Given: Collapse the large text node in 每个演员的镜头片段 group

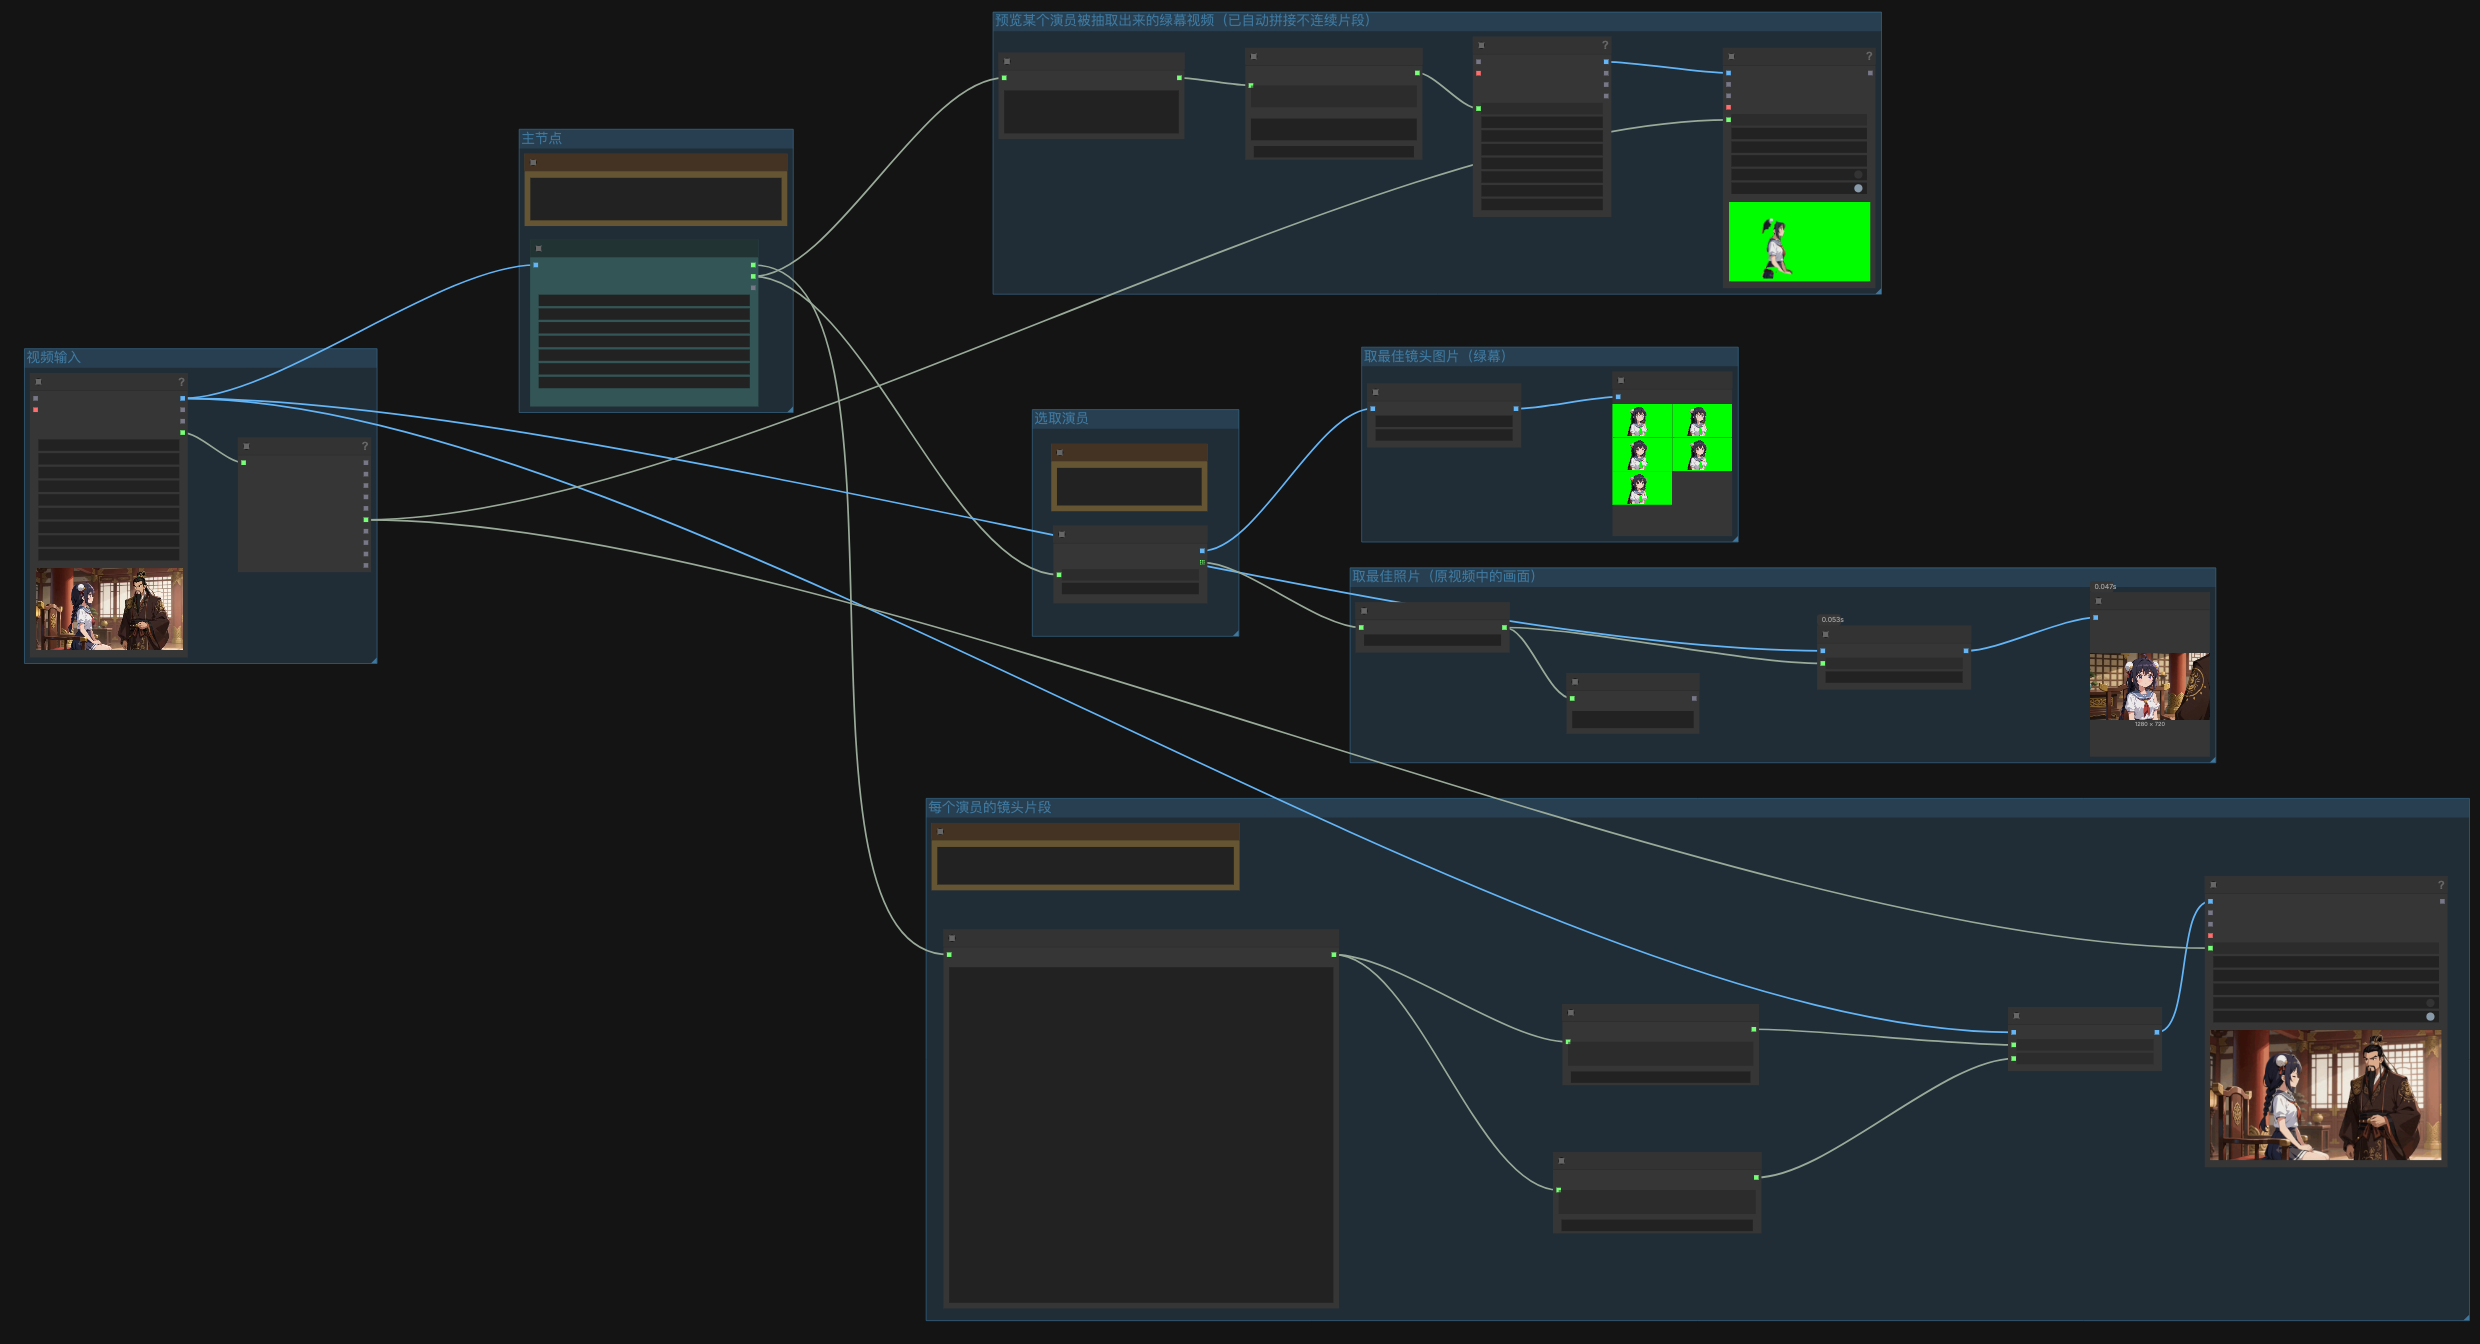Looking at the screenshot, I should pos(952,938).
